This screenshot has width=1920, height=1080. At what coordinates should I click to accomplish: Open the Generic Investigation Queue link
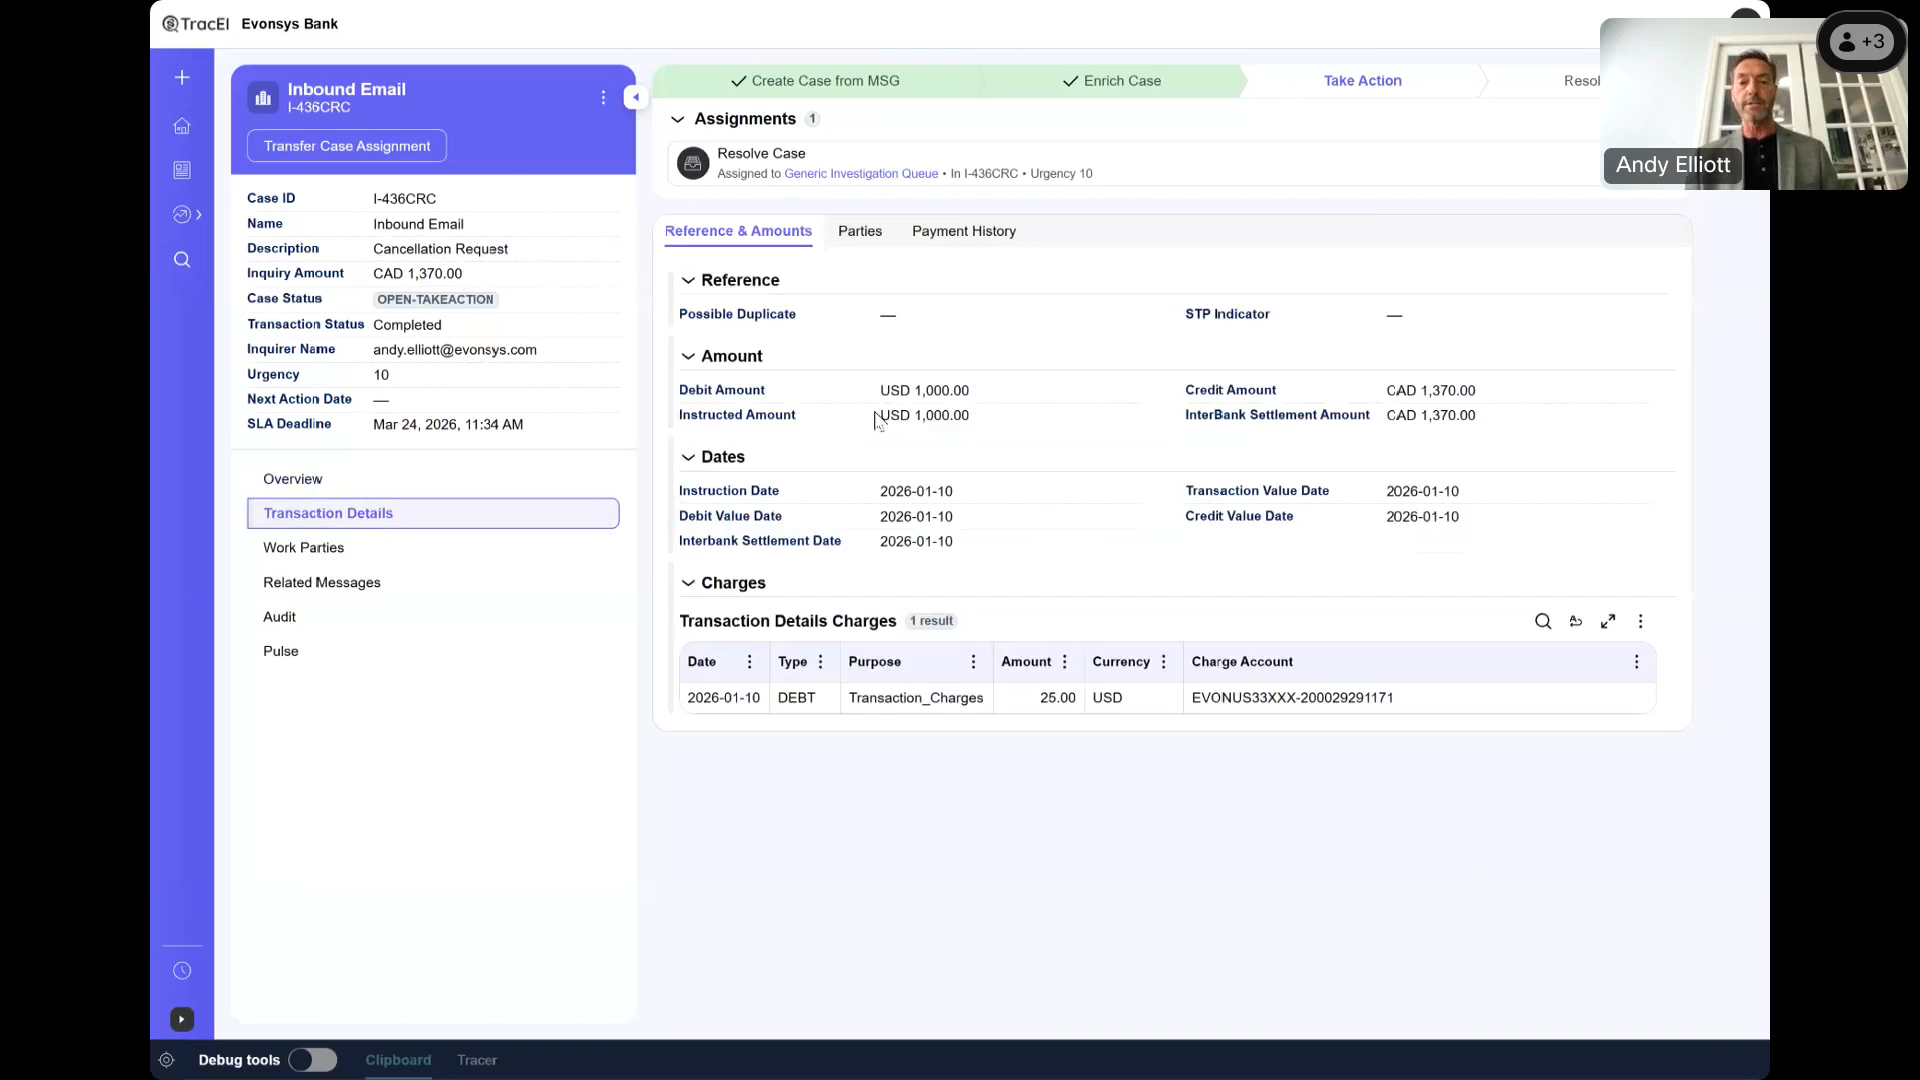coord(862,173)
